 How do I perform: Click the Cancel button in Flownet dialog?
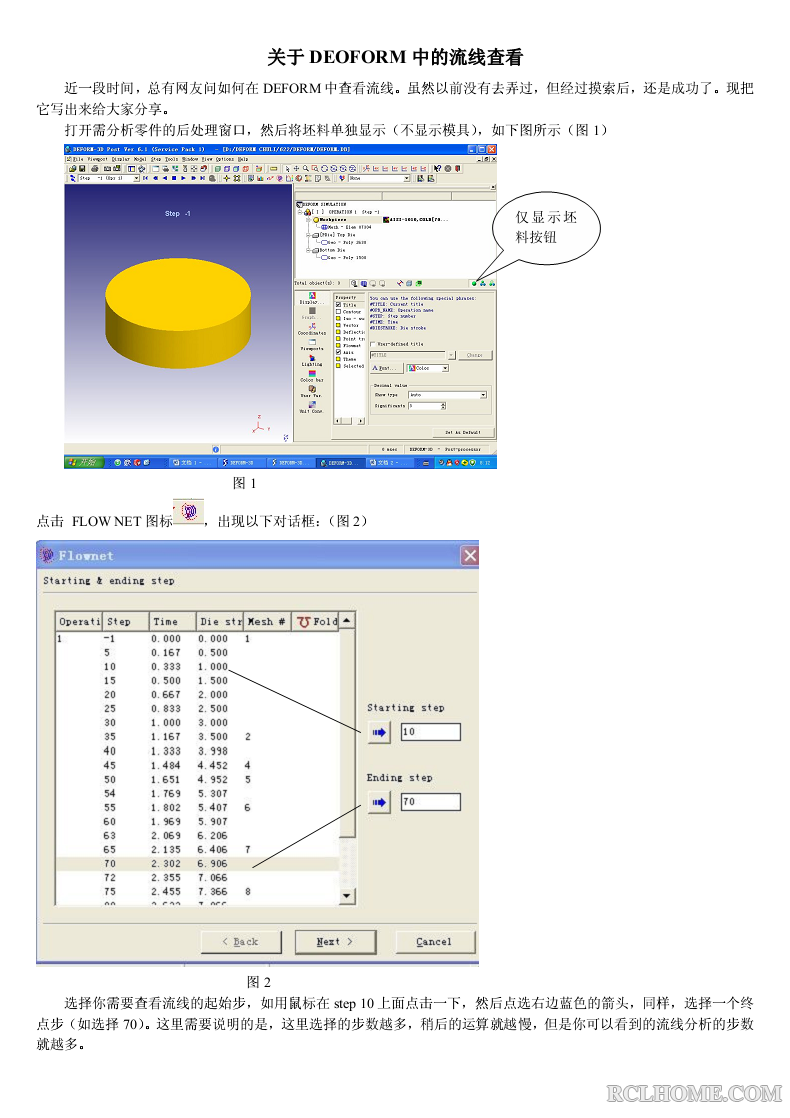[434, 942]
